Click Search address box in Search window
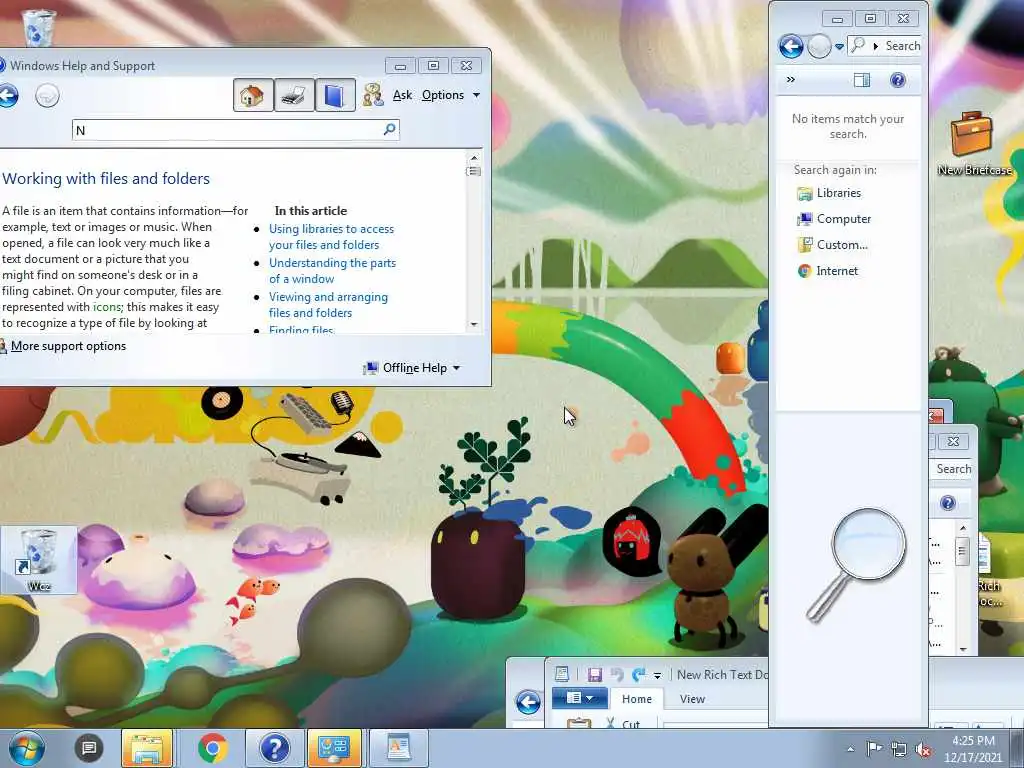Viewport: 1024px width, 768px height. pos(884,46)
